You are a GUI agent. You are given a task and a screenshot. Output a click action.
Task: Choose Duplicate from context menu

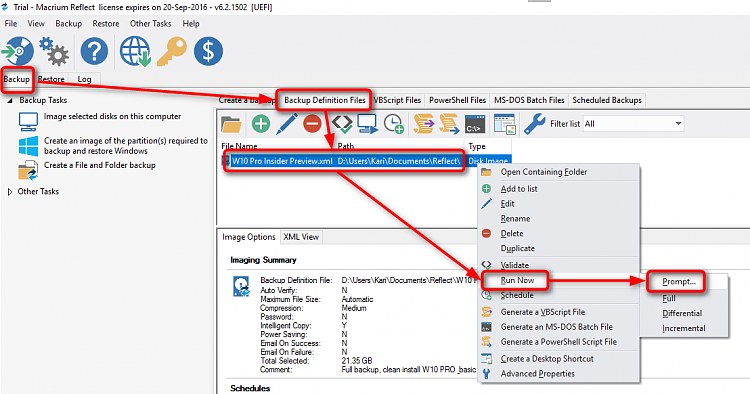tap(559, 248)
